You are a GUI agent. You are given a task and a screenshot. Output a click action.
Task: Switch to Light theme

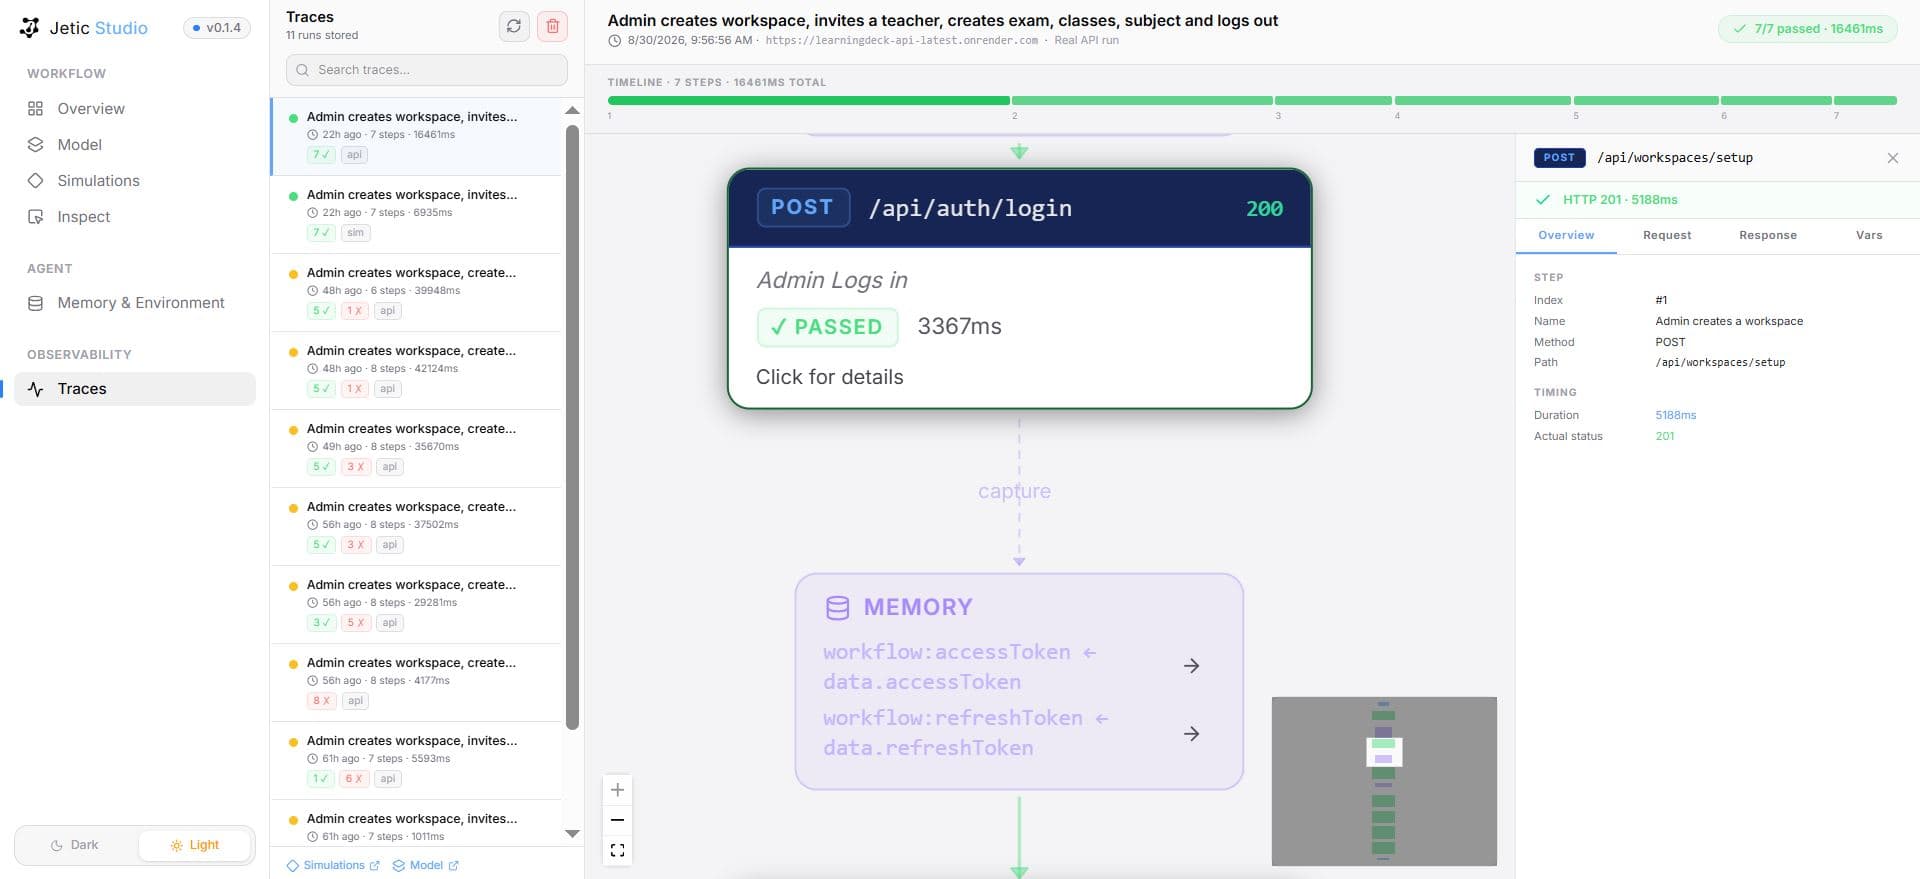pos(194,845)
